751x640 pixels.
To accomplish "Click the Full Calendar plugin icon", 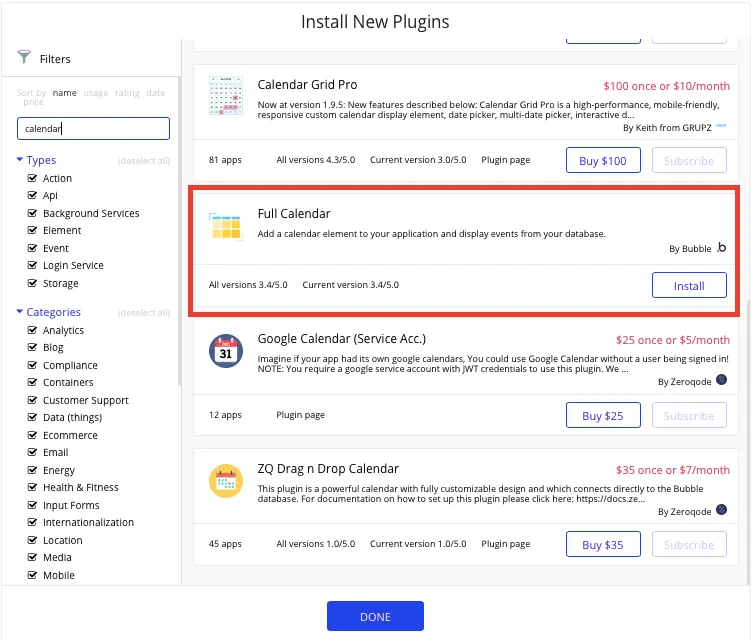I will point(226,225).
